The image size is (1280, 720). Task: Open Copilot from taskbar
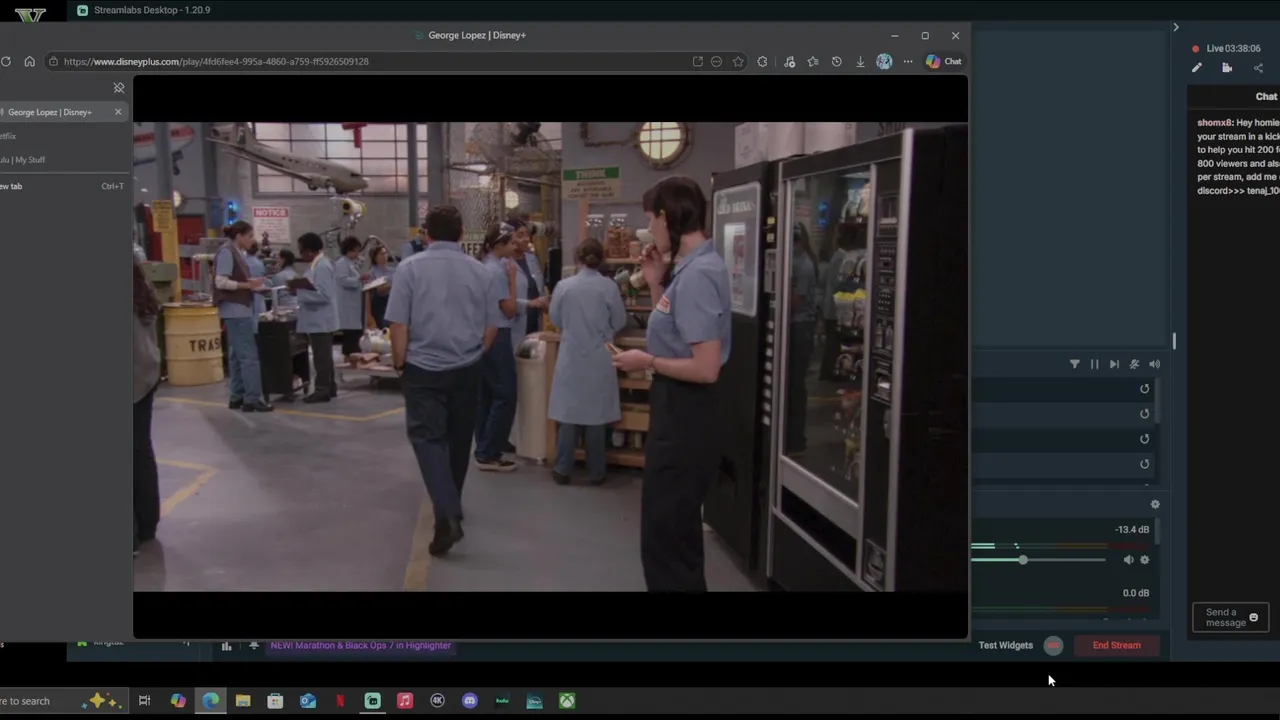point(178,701)
